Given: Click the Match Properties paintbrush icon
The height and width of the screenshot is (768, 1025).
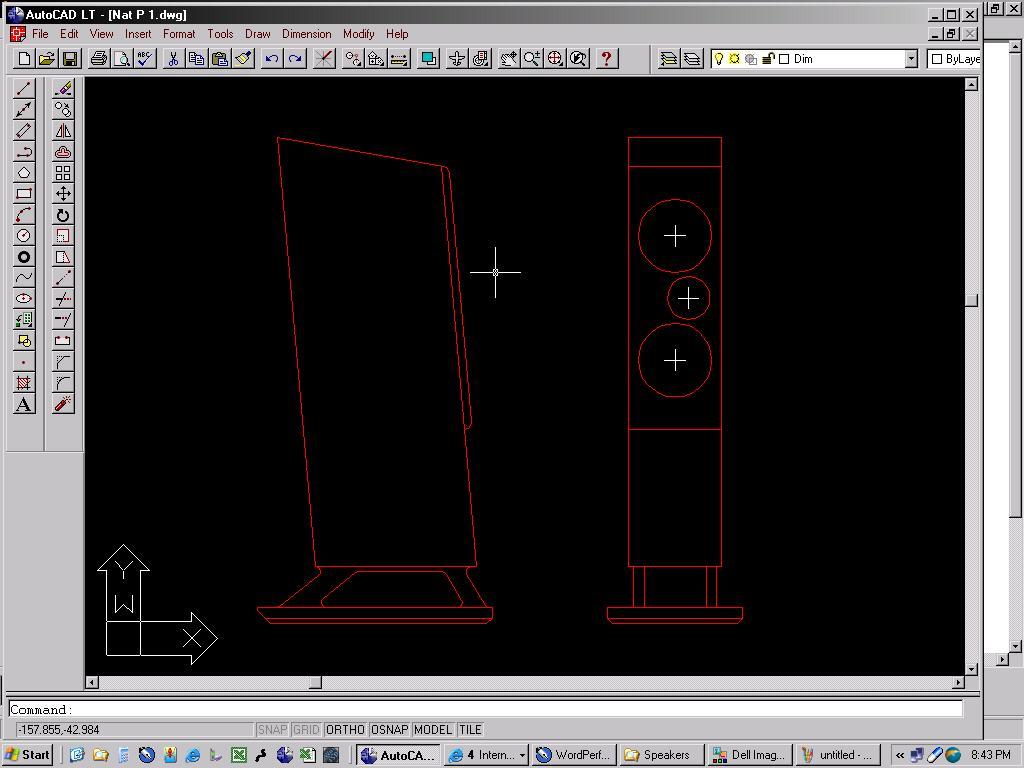Looking at the screenshot, I should pyautogui.click(x=244, y=59).
